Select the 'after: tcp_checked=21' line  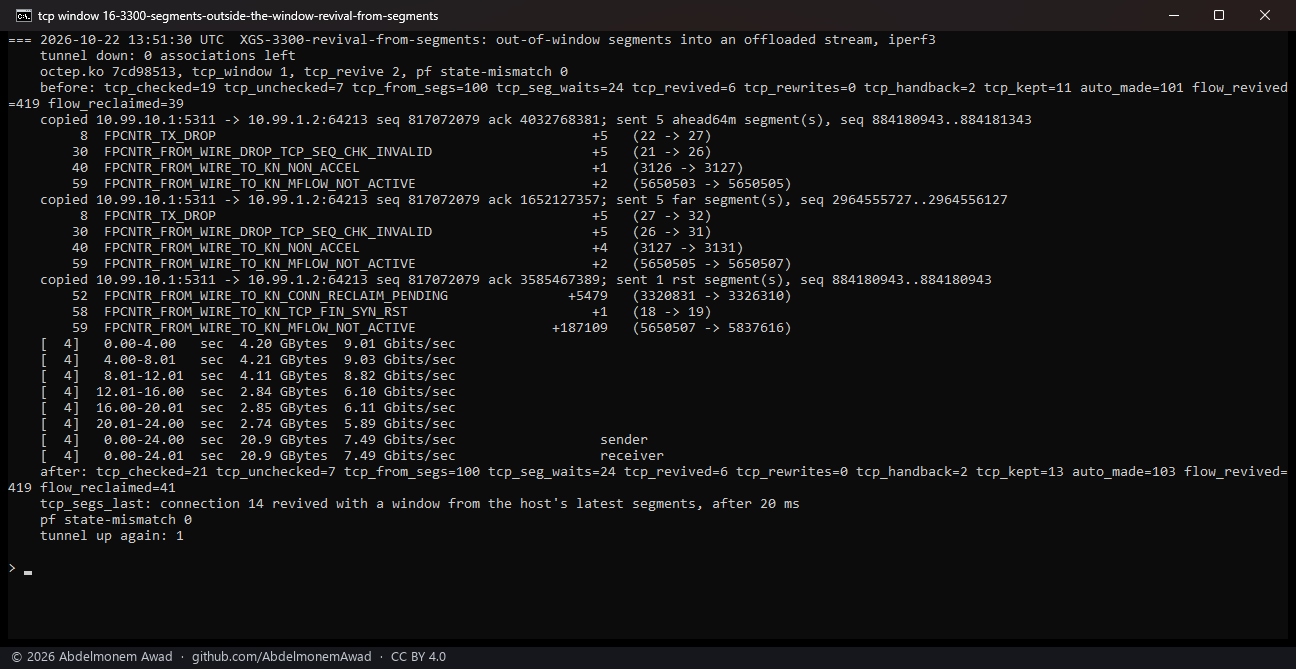pyautogui.click(x=664, y=472)
